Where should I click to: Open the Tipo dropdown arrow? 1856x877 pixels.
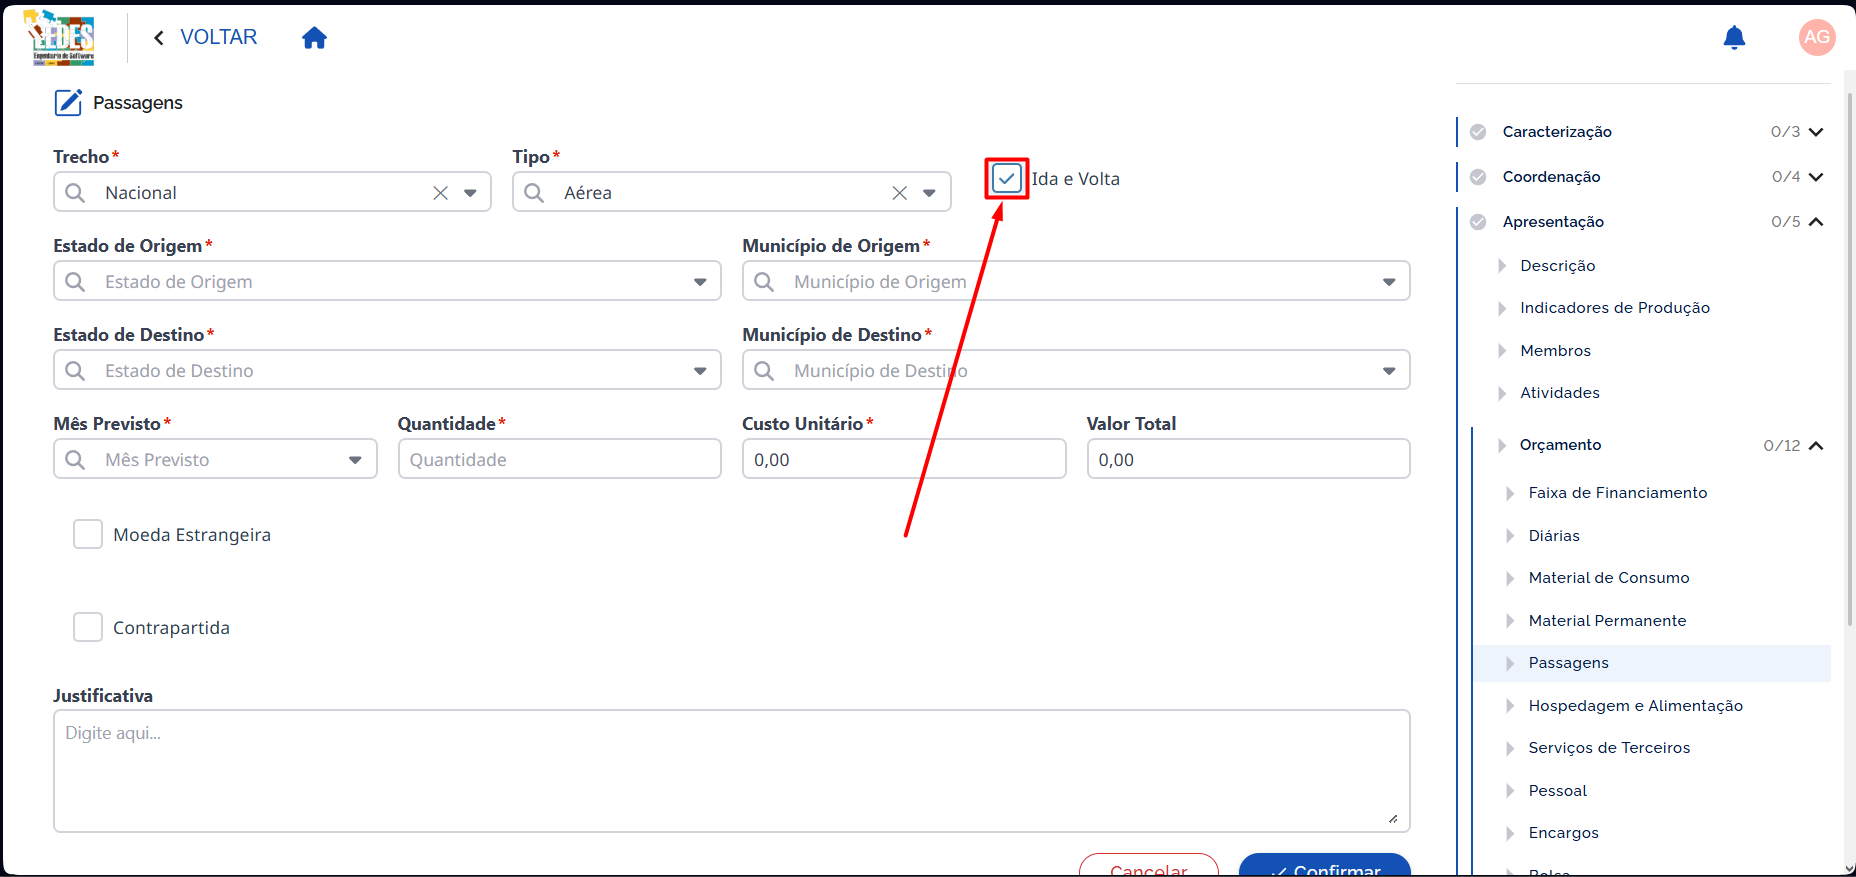tap(929, 193)
